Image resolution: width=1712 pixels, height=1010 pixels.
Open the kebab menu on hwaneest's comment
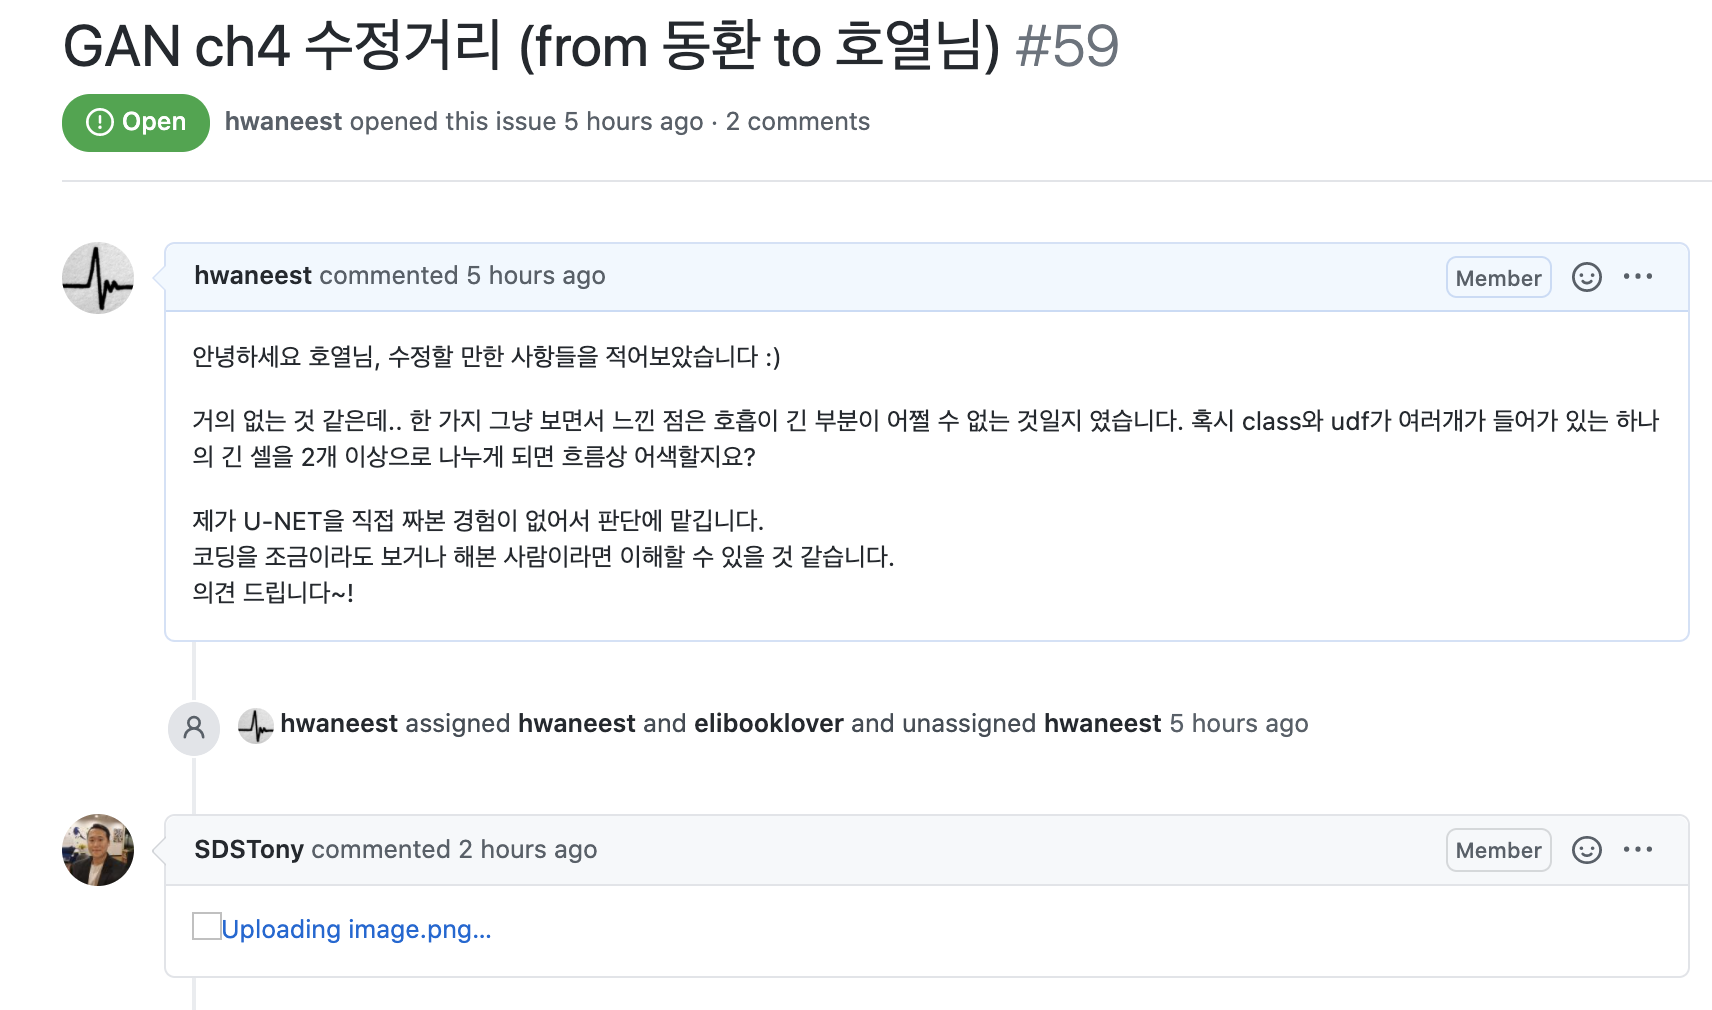1639,277
